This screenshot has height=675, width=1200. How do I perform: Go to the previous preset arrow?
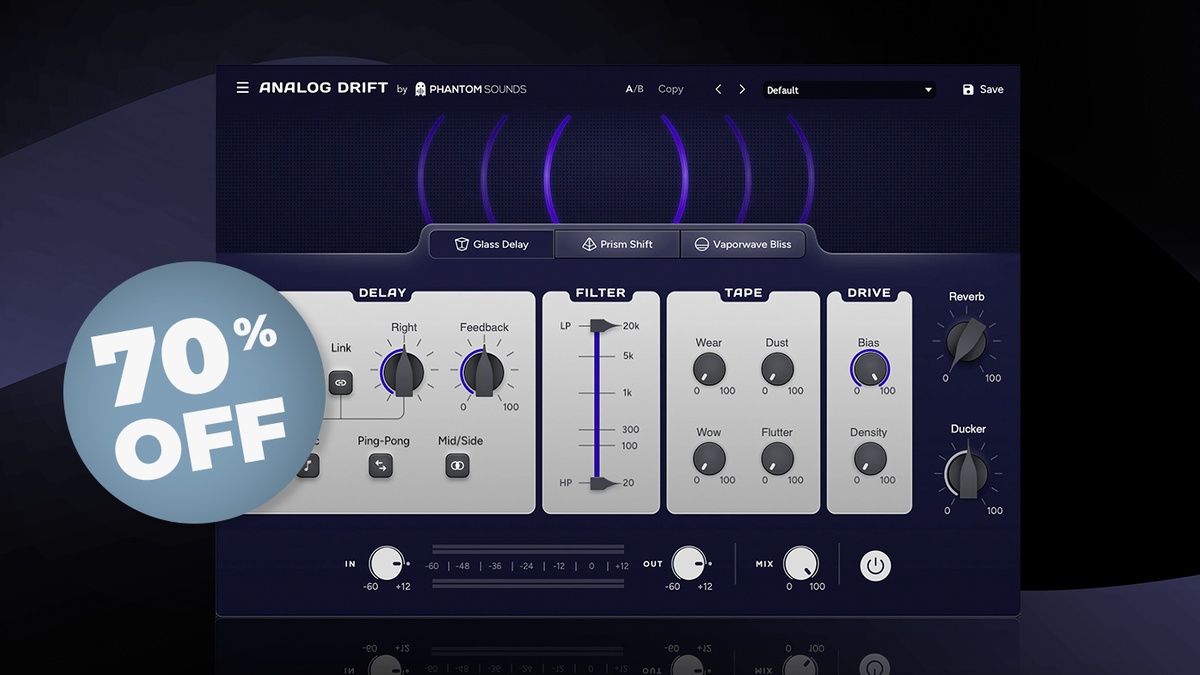pyautogui.click(x=718, y=90)
